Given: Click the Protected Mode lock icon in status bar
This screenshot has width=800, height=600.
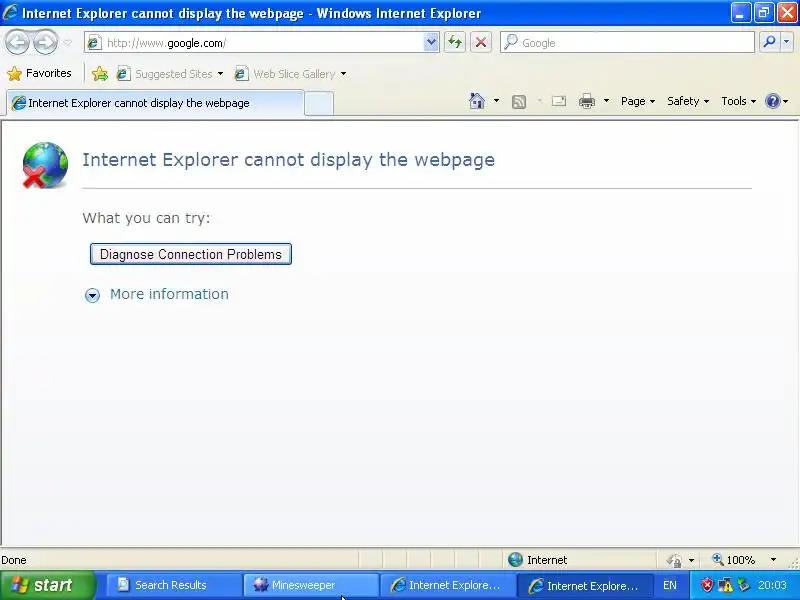Looking at the screenshot, I should [x=674, y=560].
